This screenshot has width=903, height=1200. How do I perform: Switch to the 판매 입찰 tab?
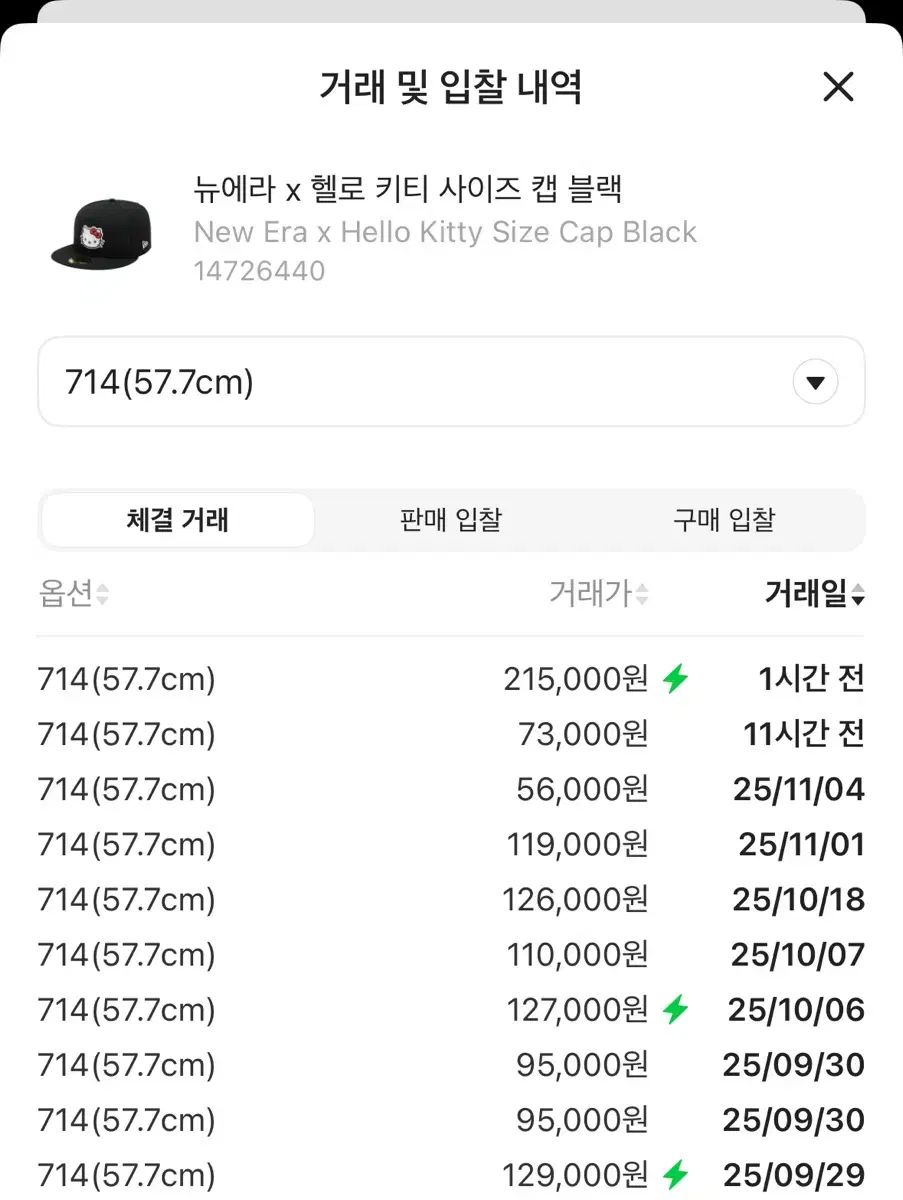[x=451, y=520]
